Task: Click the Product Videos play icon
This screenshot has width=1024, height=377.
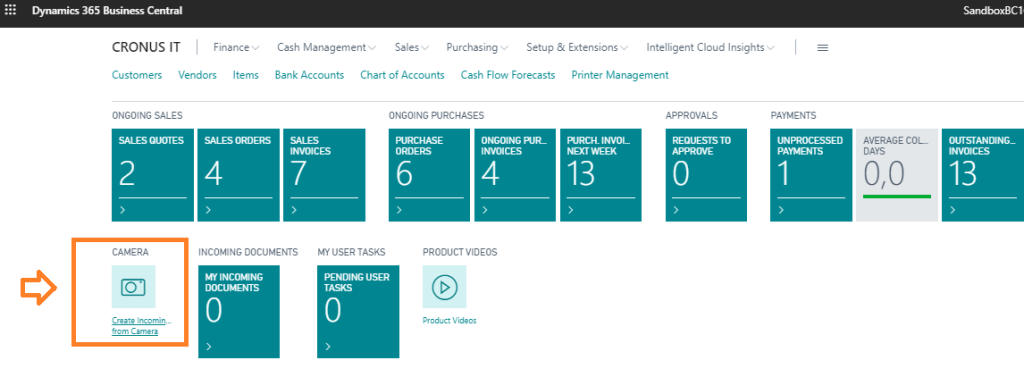Action: (x=444, y=286)
